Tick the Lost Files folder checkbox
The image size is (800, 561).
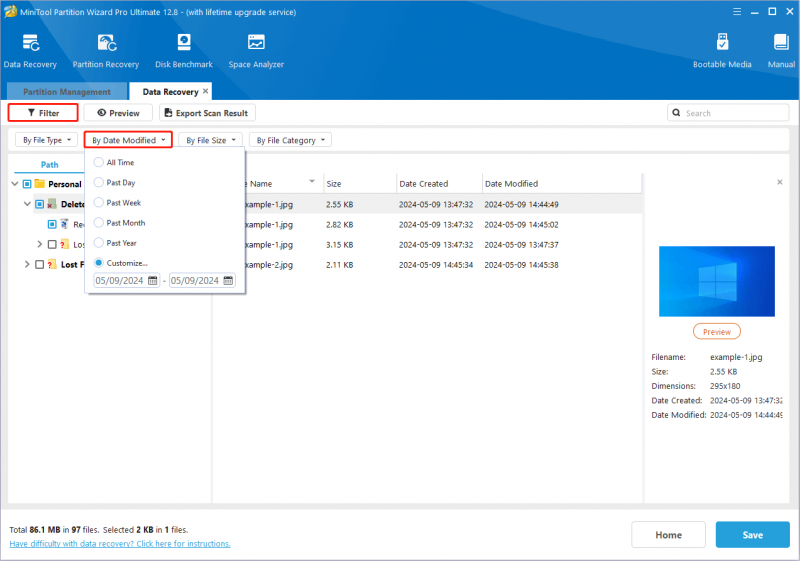tap(39, 264)
